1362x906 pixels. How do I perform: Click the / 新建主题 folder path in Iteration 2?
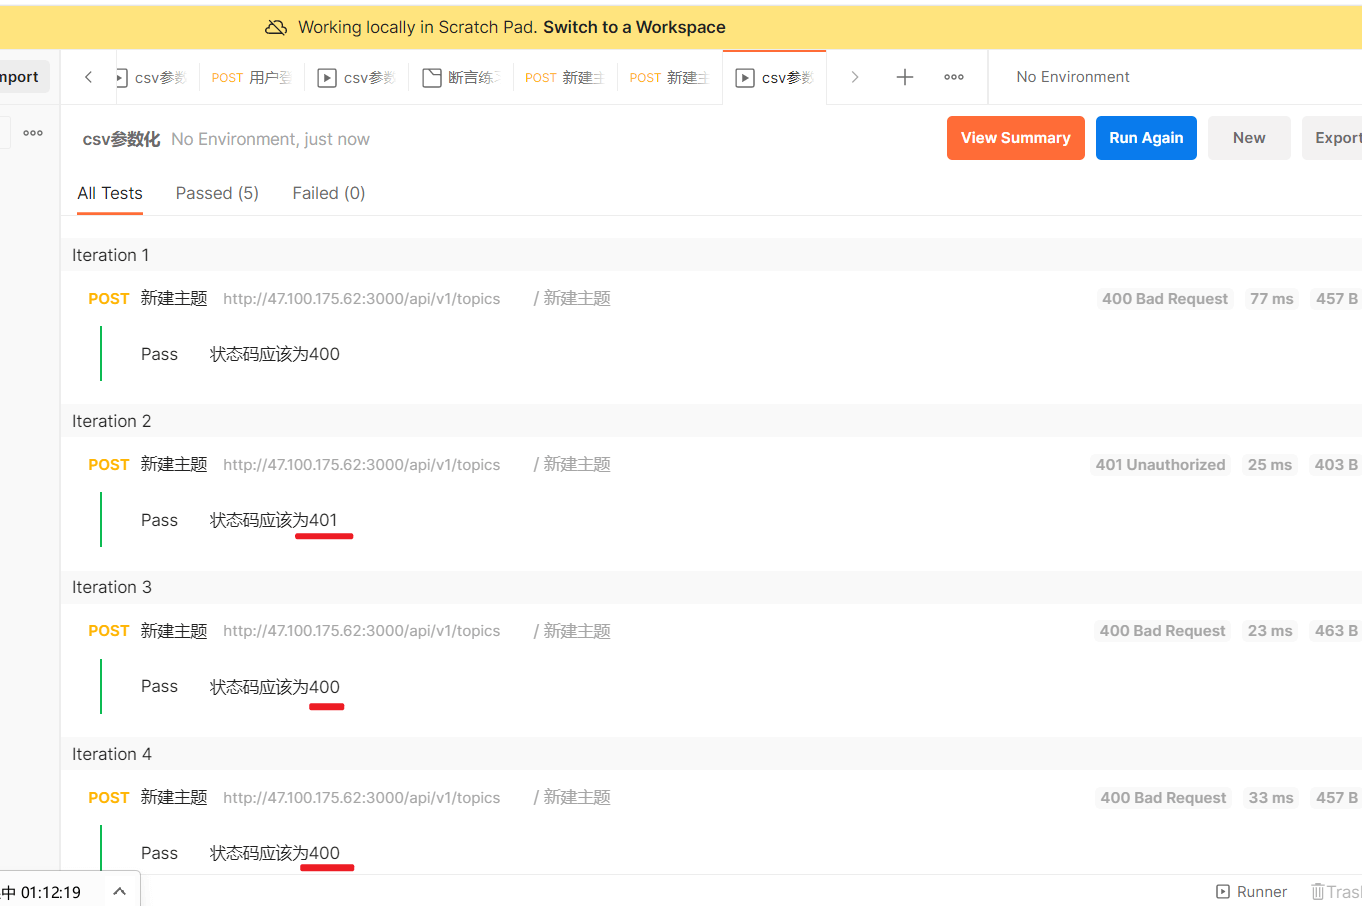pyautogui.click(x=572, y=464)
